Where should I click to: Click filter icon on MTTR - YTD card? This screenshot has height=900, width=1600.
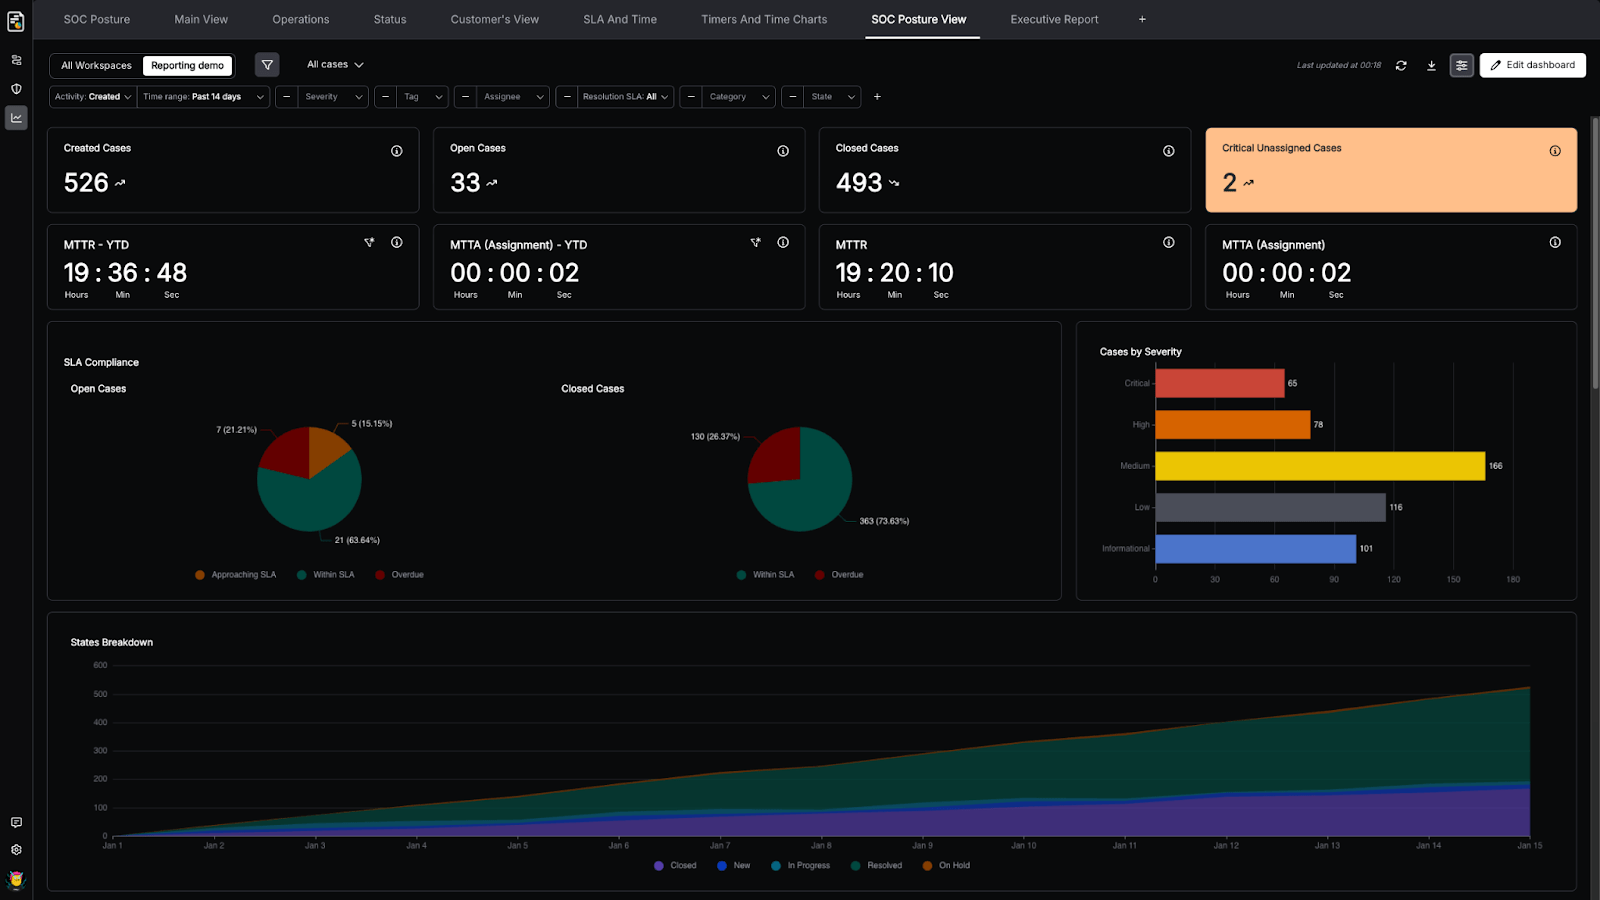coord(369,242)
